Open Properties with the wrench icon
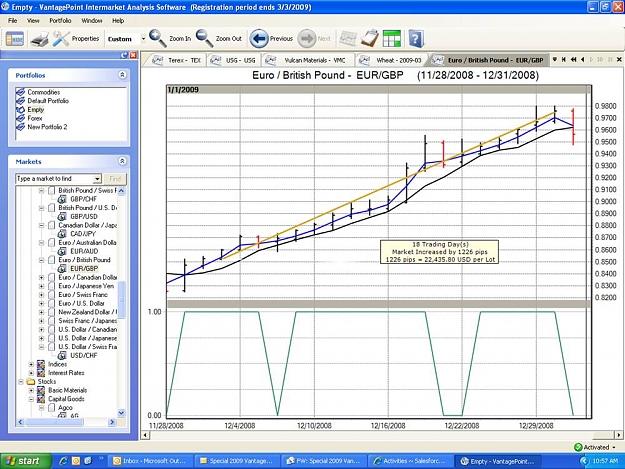 click(61, 39)
